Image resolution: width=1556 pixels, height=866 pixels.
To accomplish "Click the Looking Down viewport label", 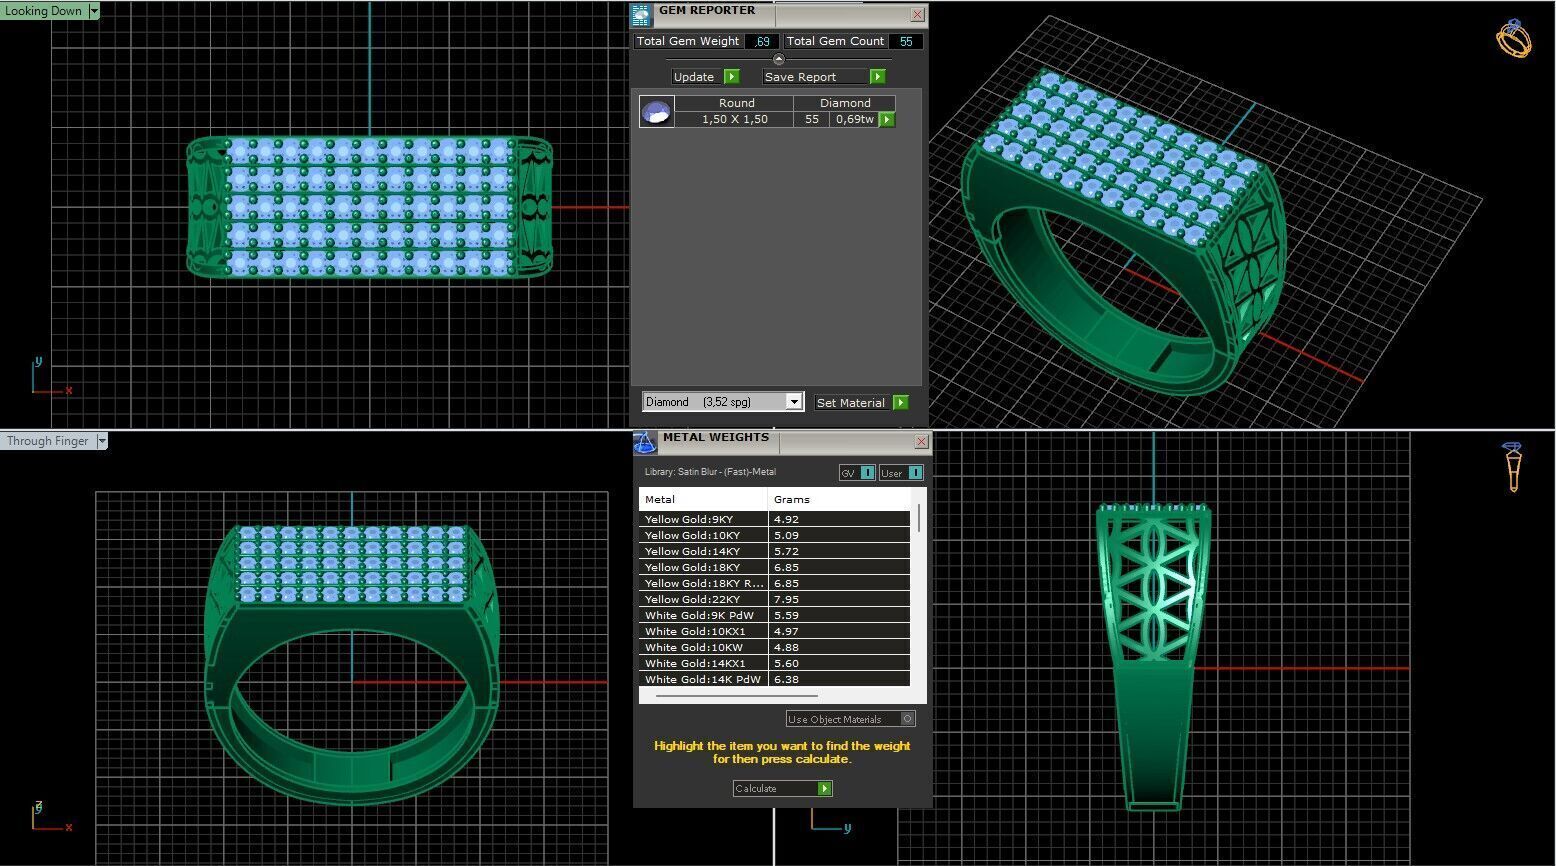I will tap(44, 11).
